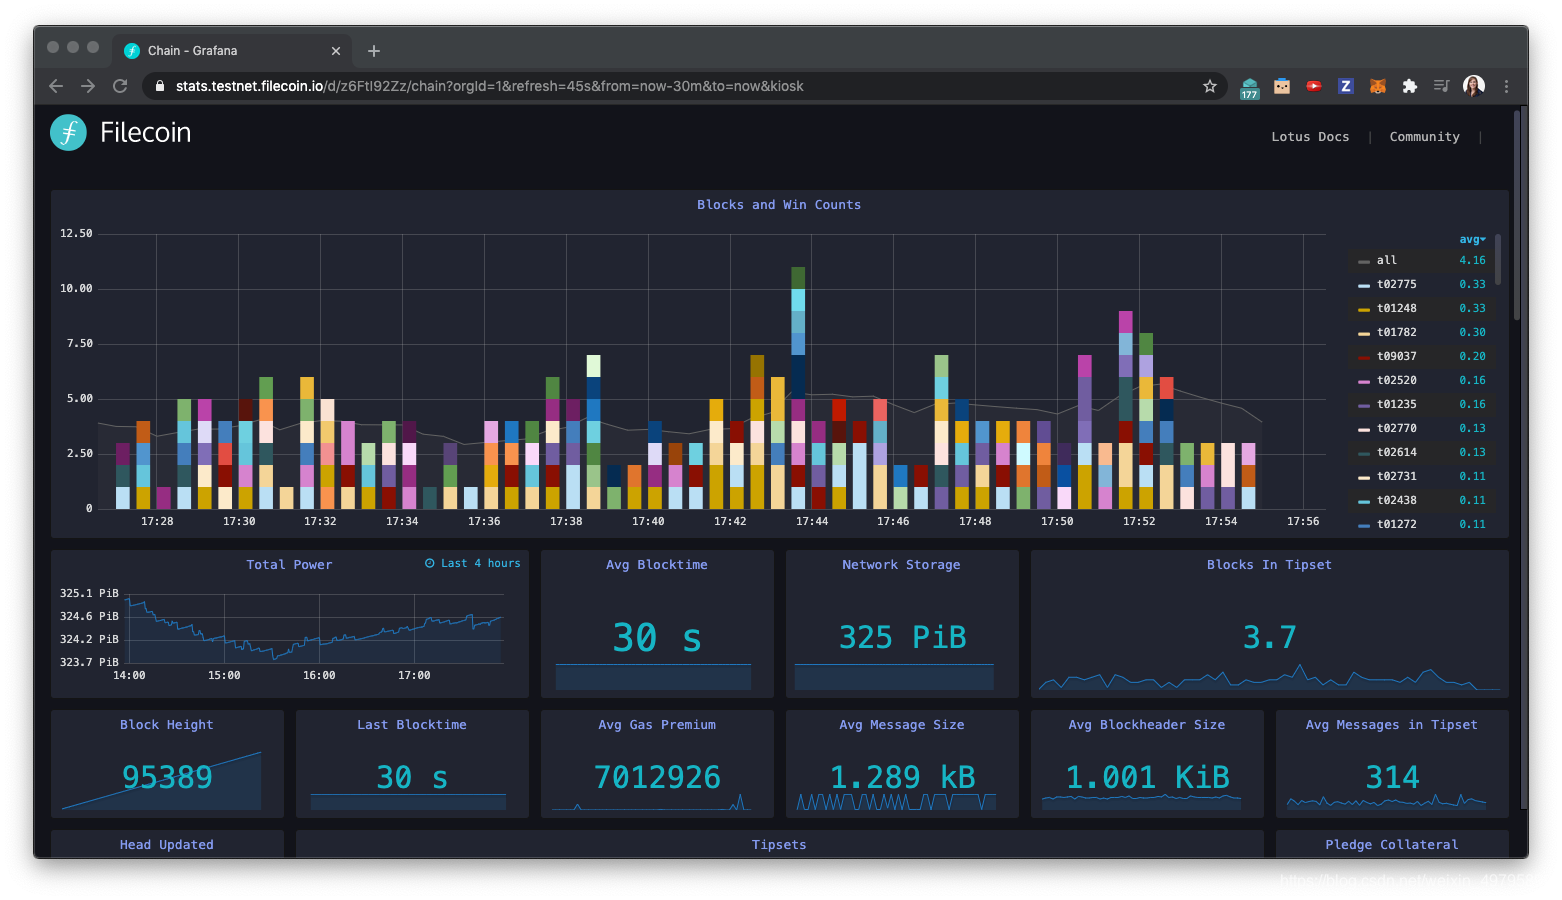
Task: Click the 3.7 blocks in tipset value
Action: pos(1270,637)
